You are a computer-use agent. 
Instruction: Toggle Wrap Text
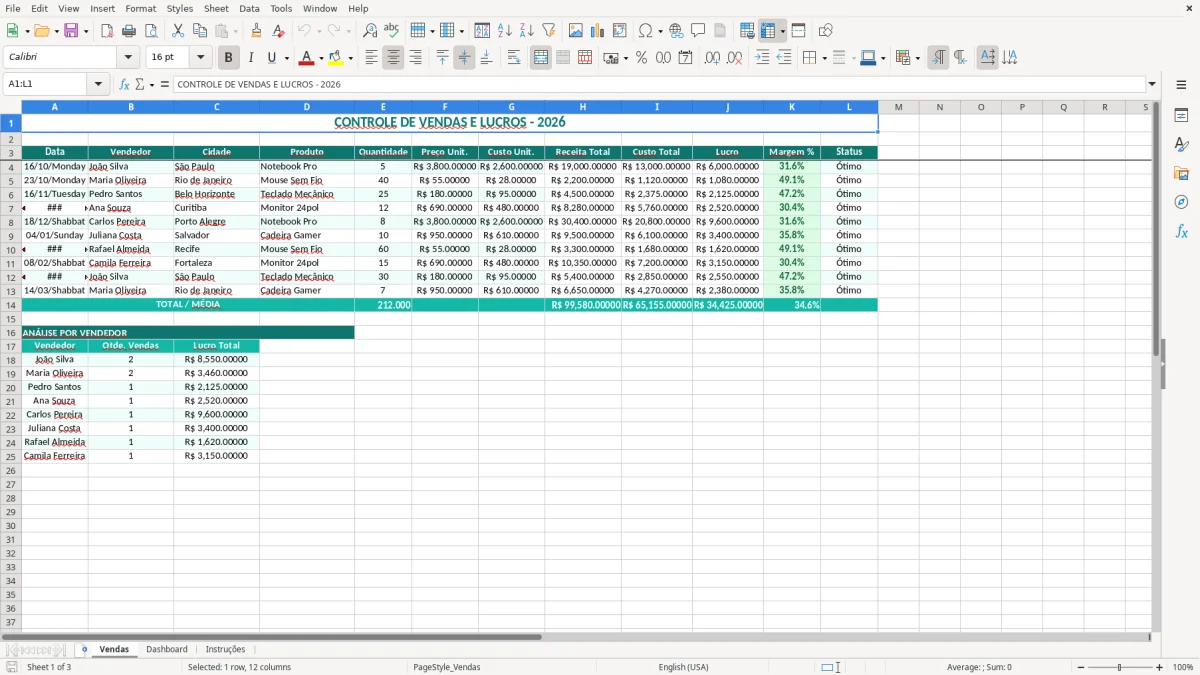[x=513, y=58]
